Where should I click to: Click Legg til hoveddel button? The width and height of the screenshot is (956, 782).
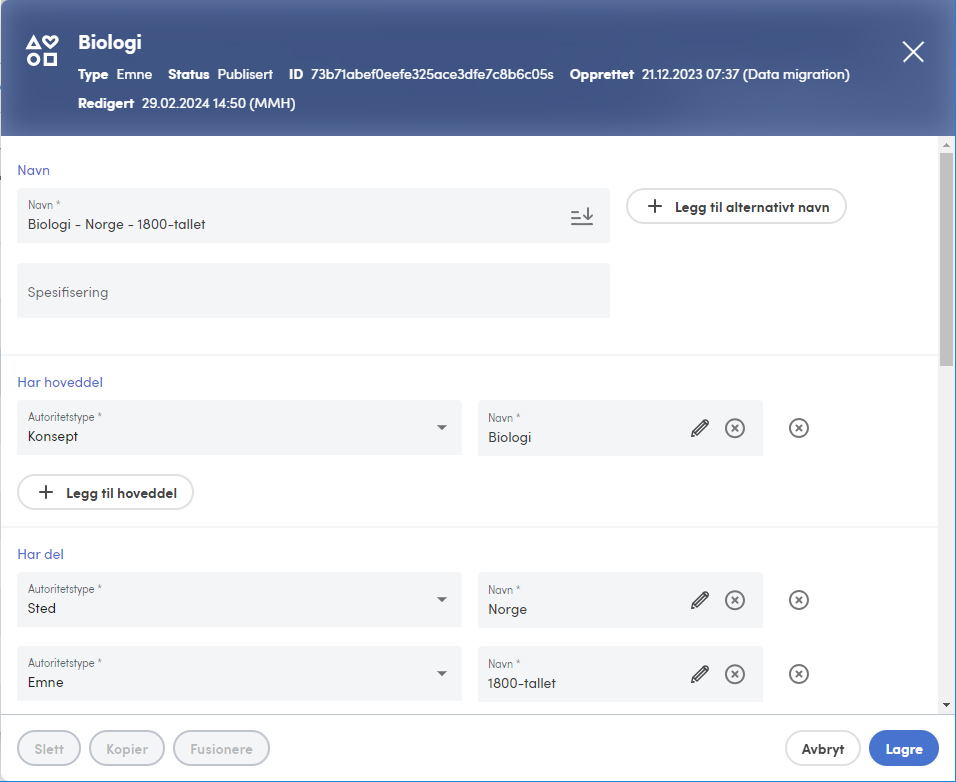pos(105,492)
